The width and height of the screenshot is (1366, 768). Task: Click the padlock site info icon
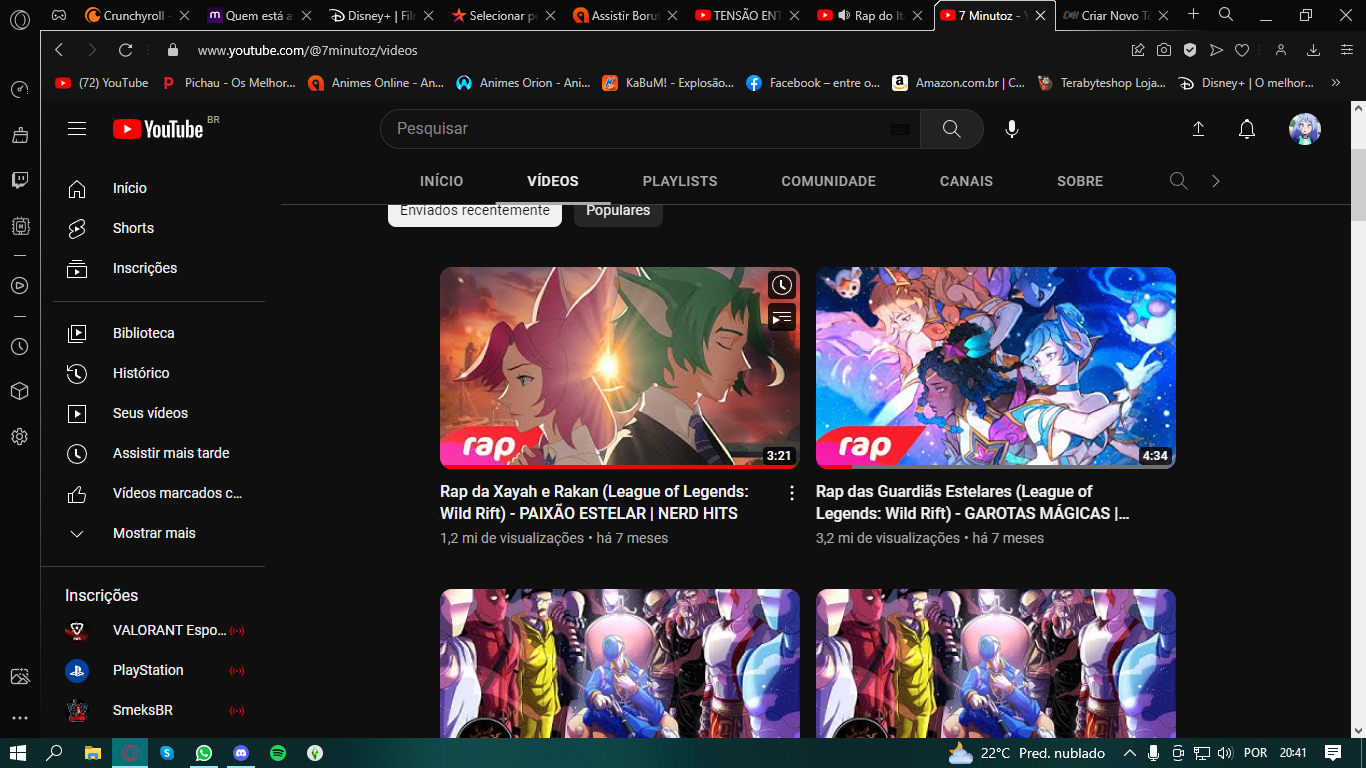point(173,50)
